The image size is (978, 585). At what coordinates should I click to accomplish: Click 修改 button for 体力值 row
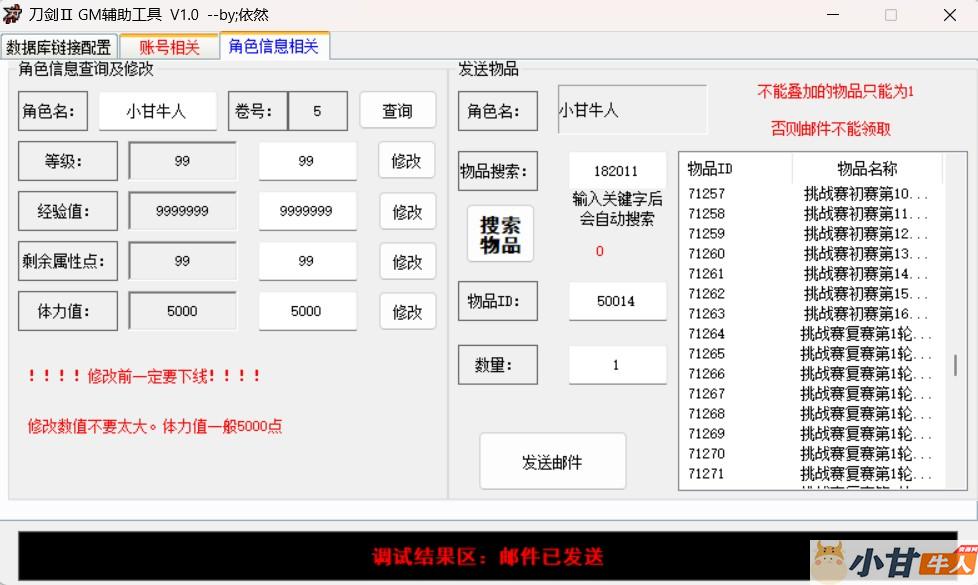pyautogui.click(x=407, y=312)
